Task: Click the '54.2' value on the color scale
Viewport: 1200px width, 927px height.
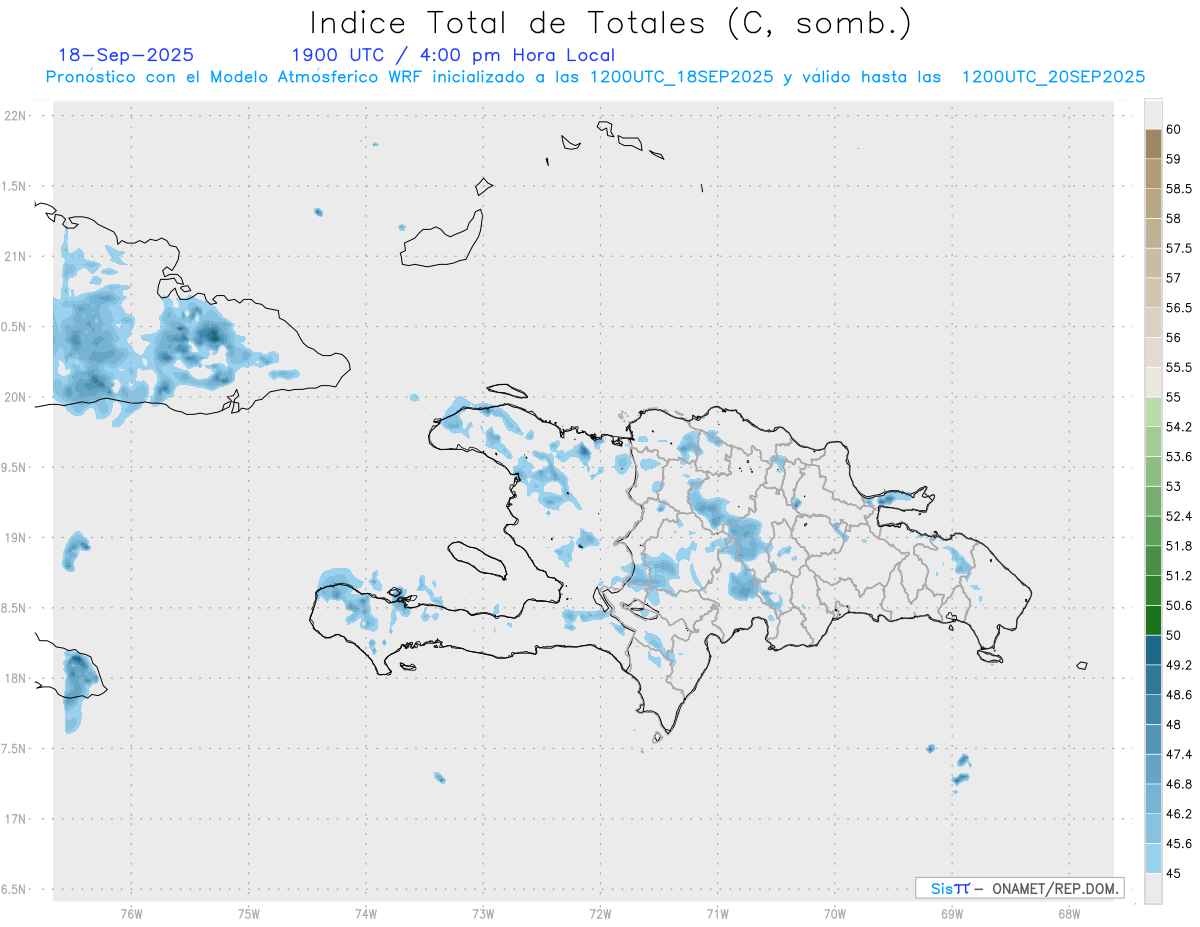Action: coord(1179,427)
